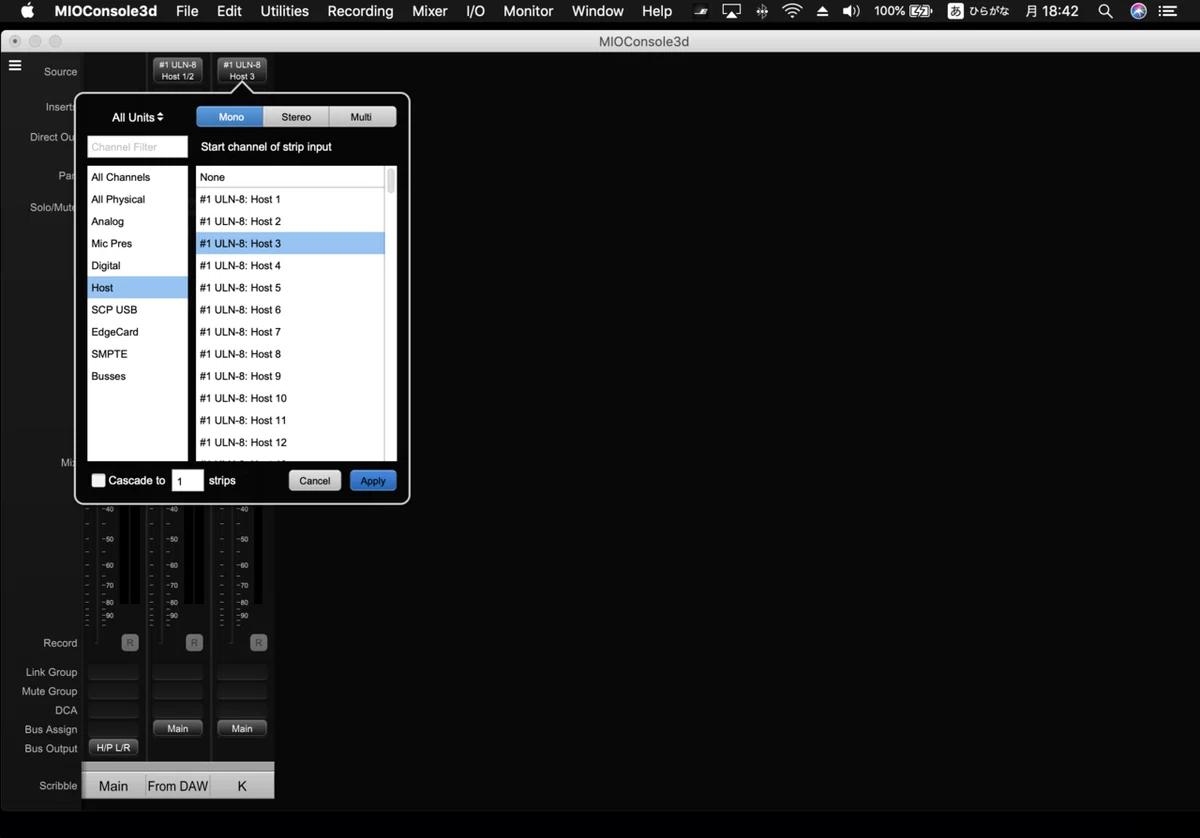Open Main bus assign on From DAW strip
This screenshot has height=838, width=1200.
click(178, 728)
